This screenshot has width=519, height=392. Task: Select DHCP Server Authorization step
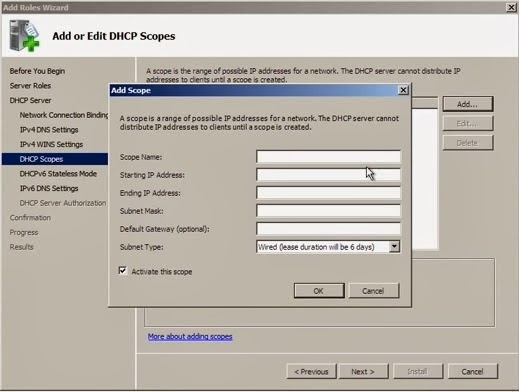coord(63,203)
